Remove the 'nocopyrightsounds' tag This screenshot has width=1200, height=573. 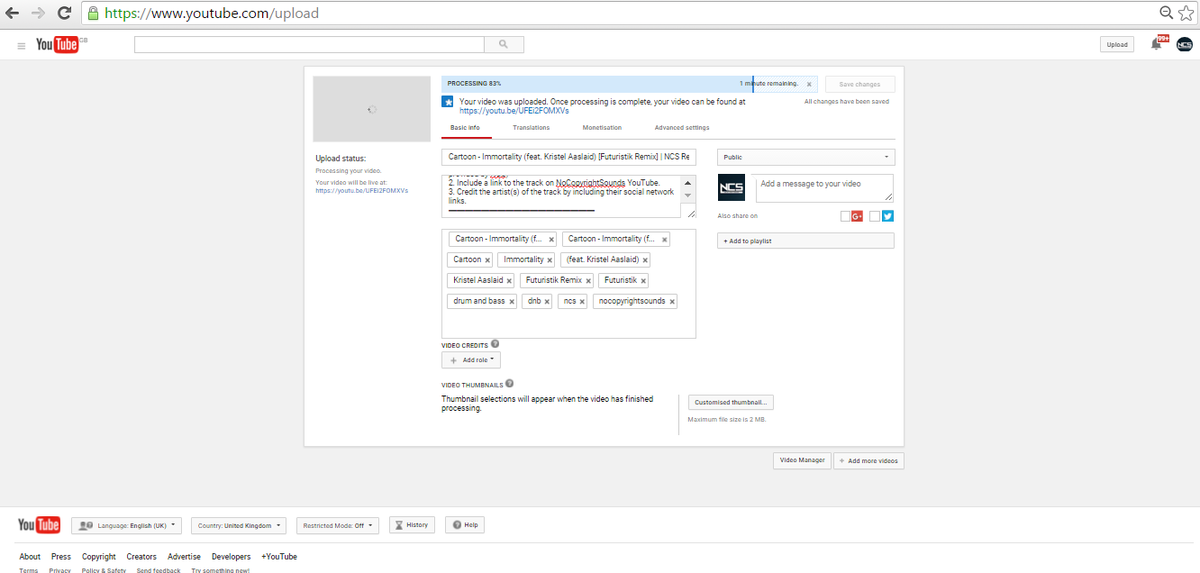point(672,302)
